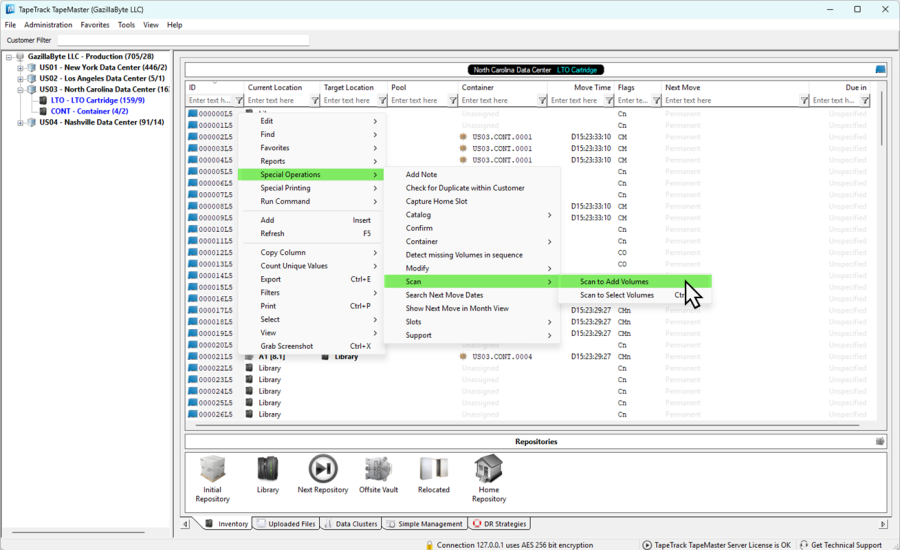Open the File menu
The image size is (900, 550).
pyautogui.click(x=10, y=25)
